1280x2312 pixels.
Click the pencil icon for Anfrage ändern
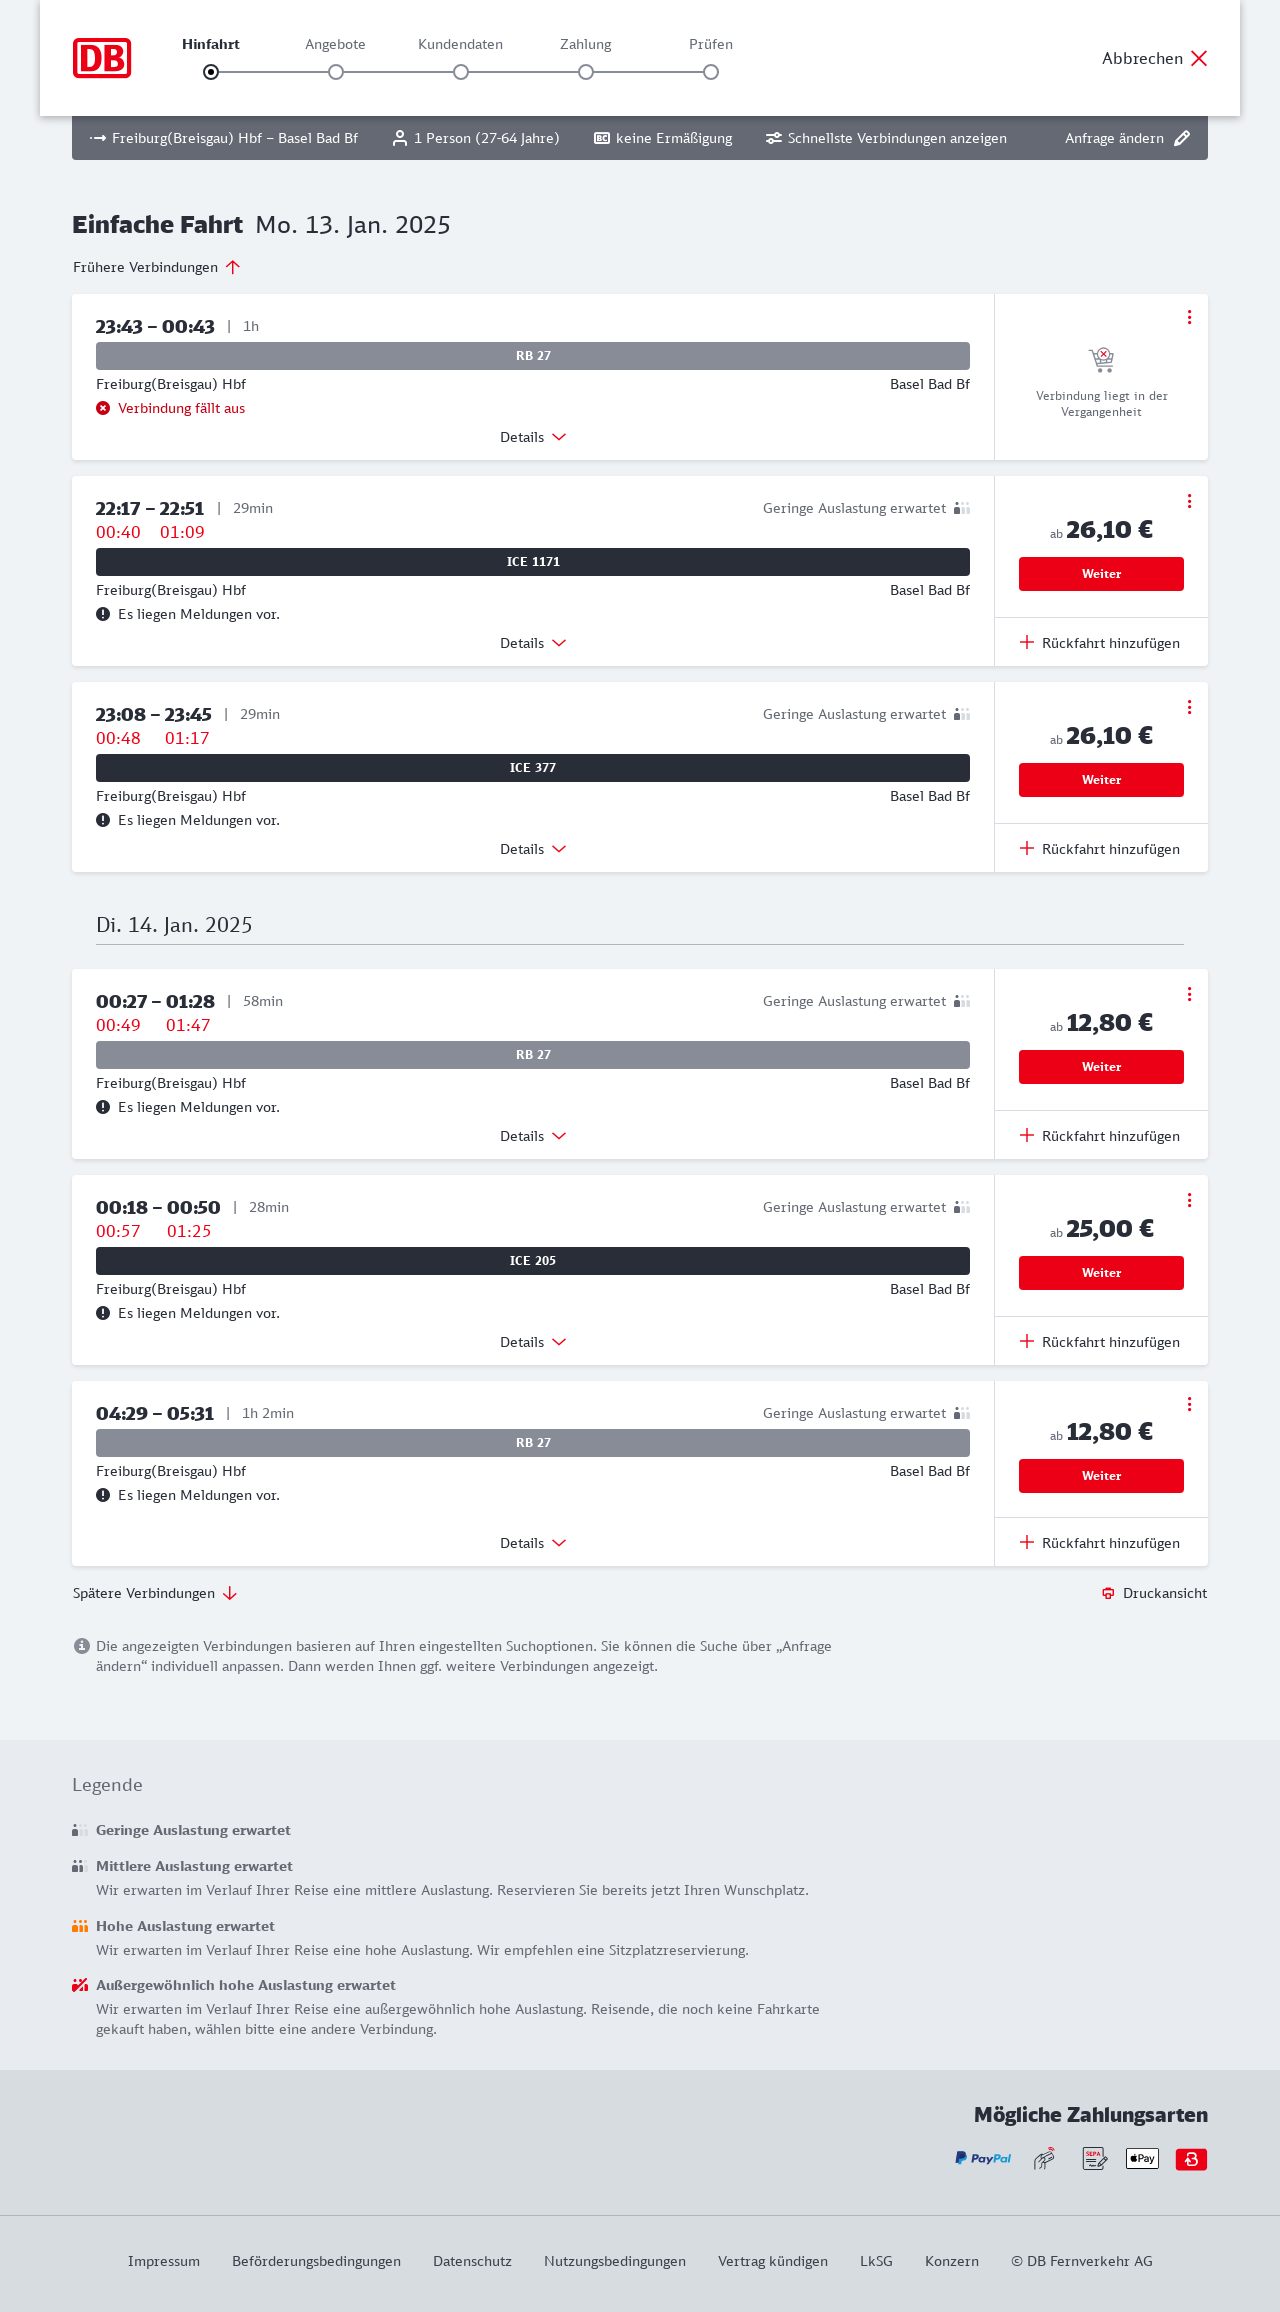(1182, 138)
